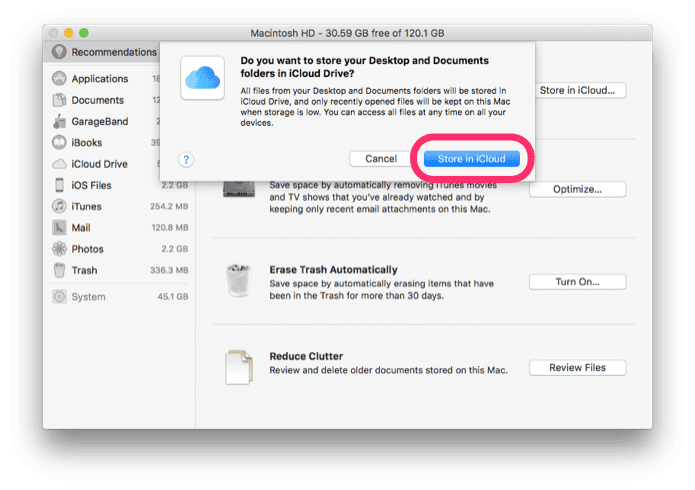Click the Reduce Clutter document icon
Viewport: 695px width, 490px height.
tap(239, 367)
